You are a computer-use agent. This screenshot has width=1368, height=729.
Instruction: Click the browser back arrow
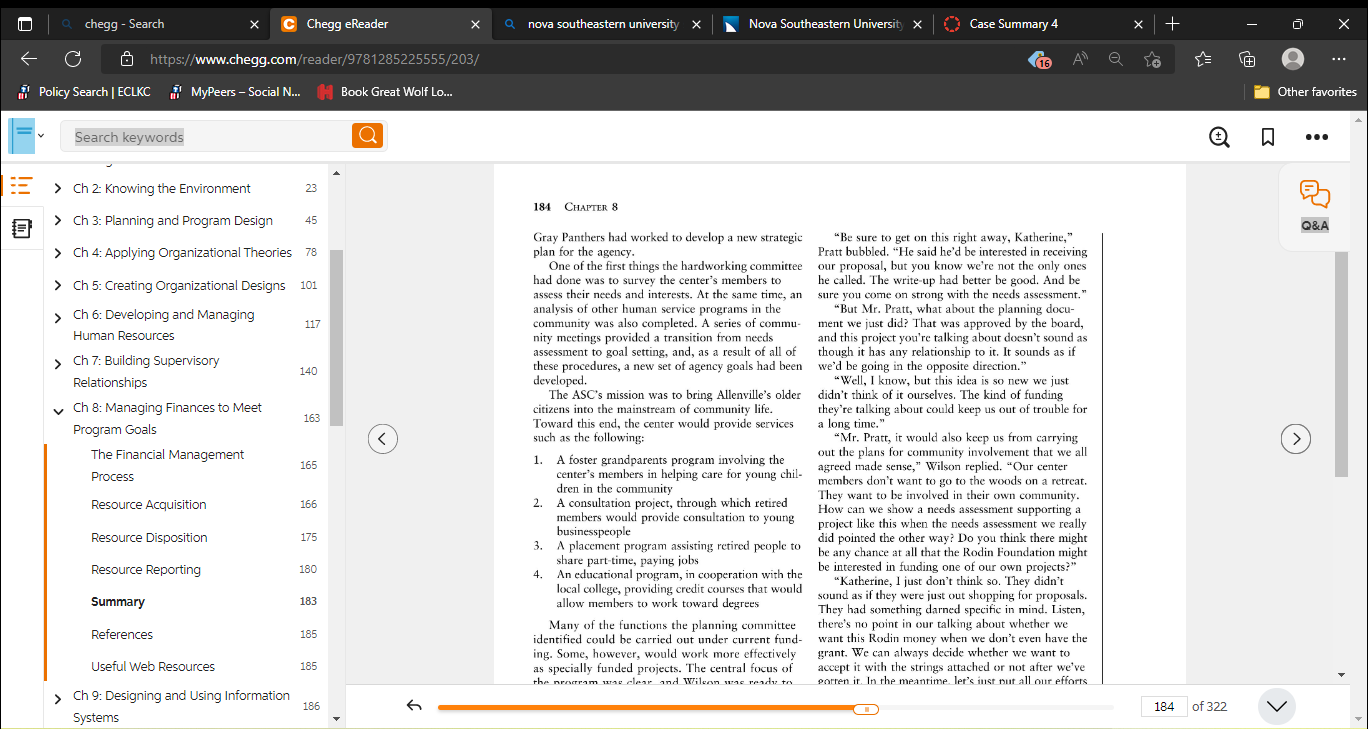(29, 59)
